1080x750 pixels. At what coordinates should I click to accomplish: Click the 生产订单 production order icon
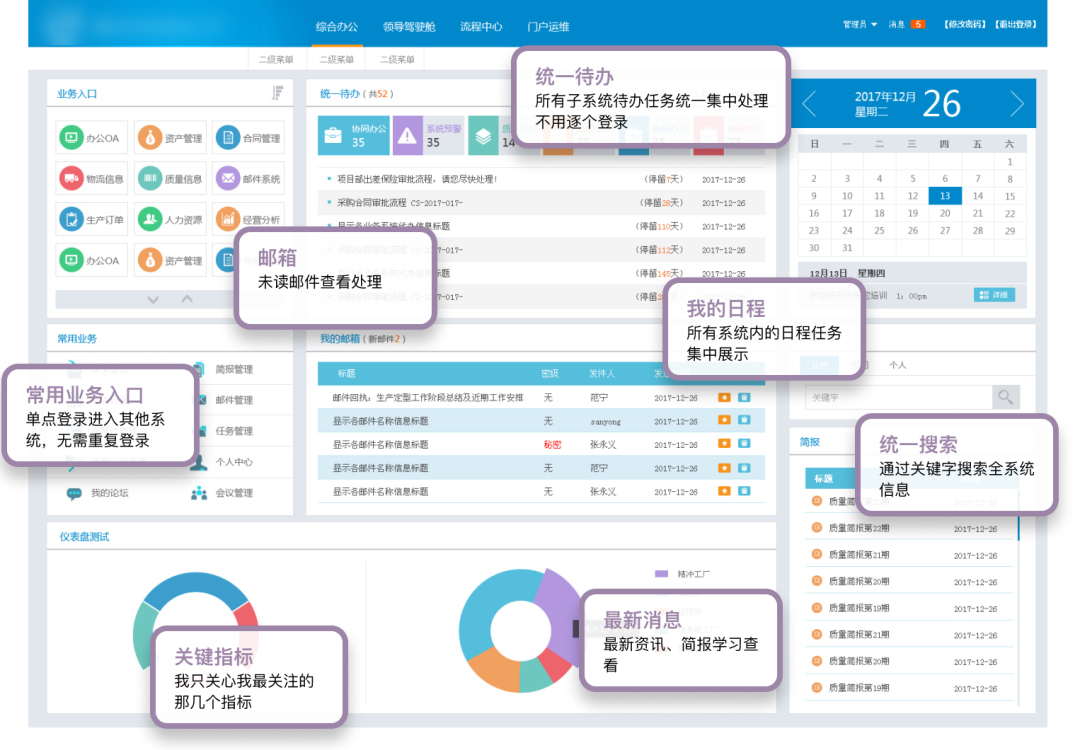click(71, 219)
